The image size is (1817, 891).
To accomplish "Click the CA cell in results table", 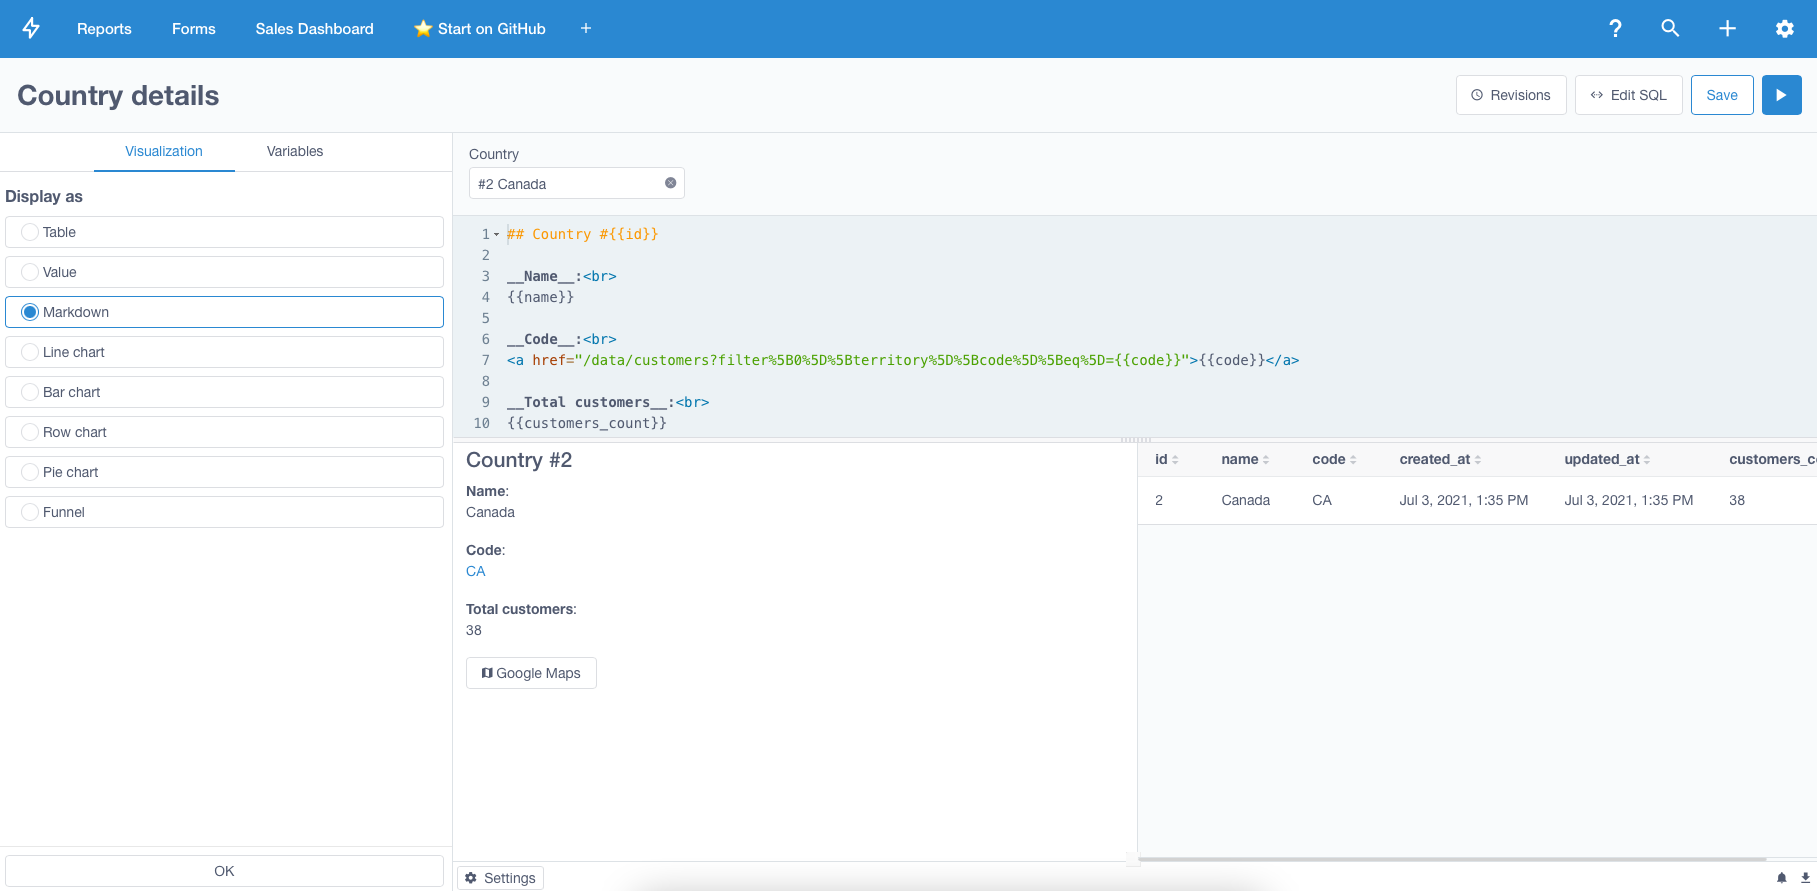I will coord(1321,500).
